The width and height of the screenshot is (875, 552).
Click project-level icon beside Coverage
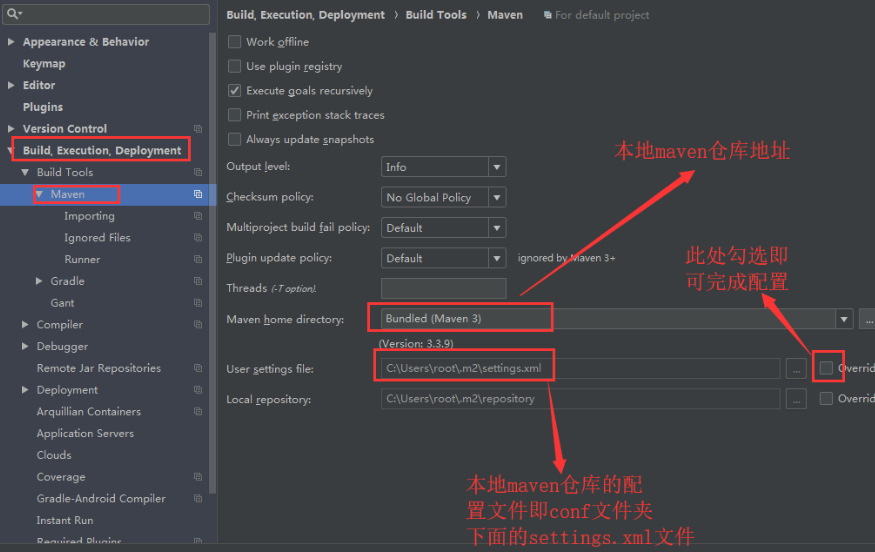click(x=198, y=477)
